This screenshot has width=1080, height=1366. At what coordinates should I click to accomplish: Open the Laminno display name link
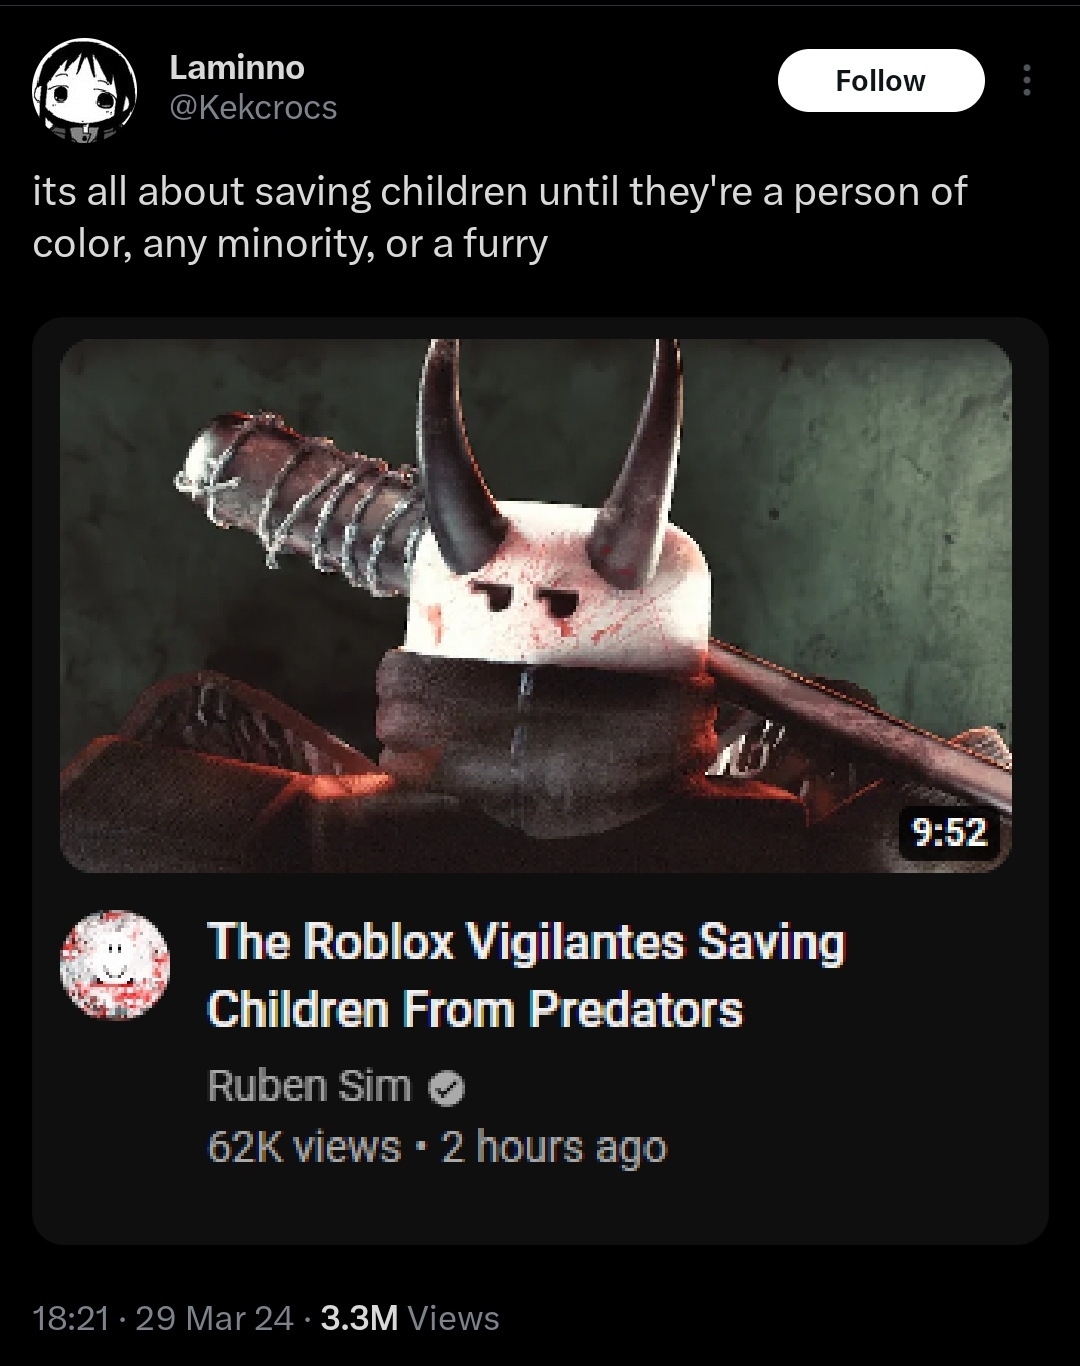click(x=237, y=67)
